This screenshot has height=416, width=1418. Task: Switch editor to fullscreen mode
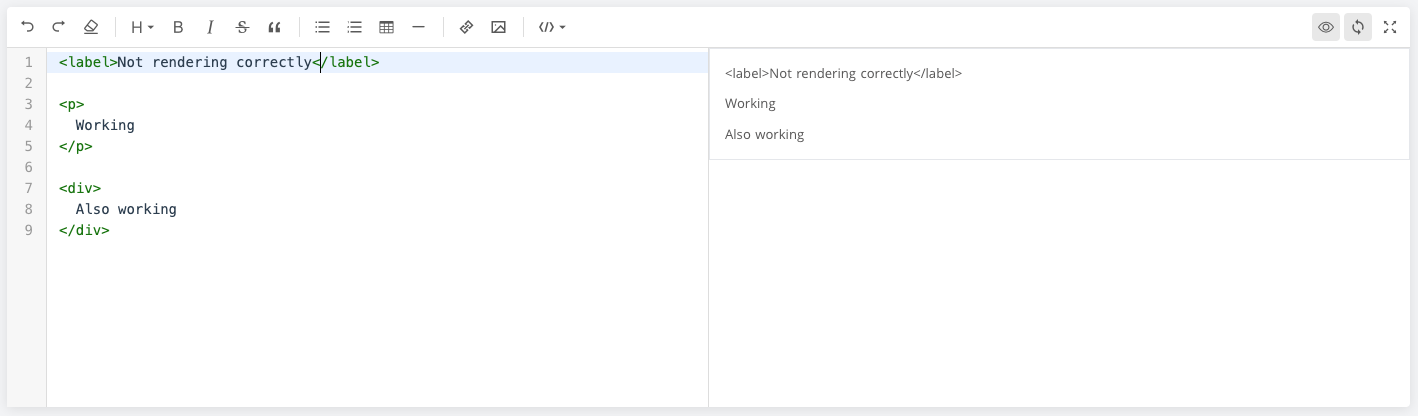1390,27
